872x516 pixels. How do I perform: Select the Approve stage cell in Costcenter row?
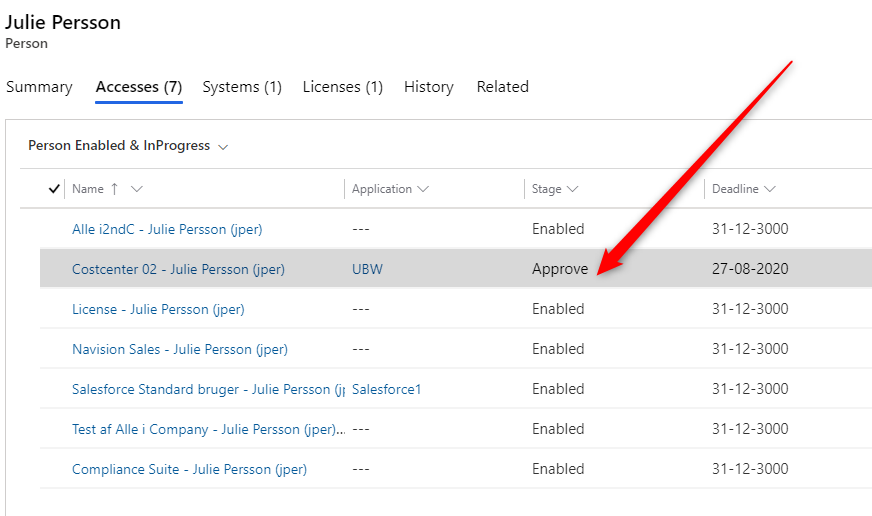click(x=560, y=269)
